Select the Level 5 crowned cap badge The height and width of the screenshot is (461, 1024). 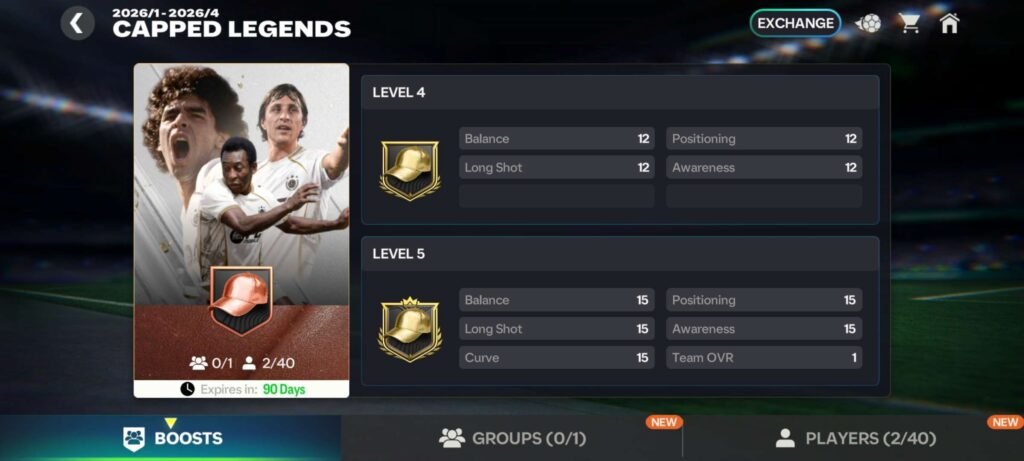coord(410,329)
